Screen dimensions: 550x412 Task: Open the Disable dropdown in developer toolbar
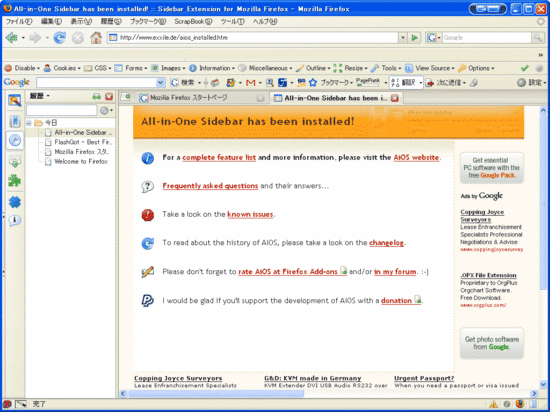(x=22, y=68)
